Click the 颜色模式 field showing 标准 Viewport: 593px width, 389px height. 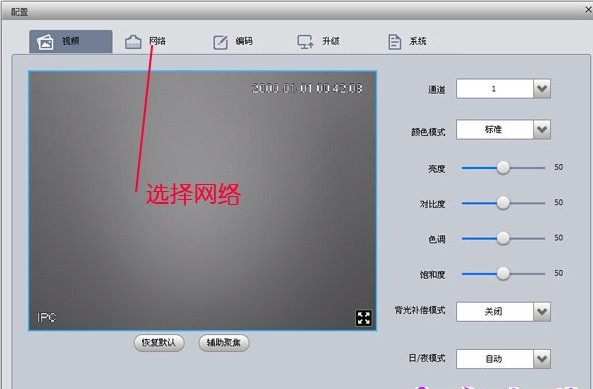(495, 130)
